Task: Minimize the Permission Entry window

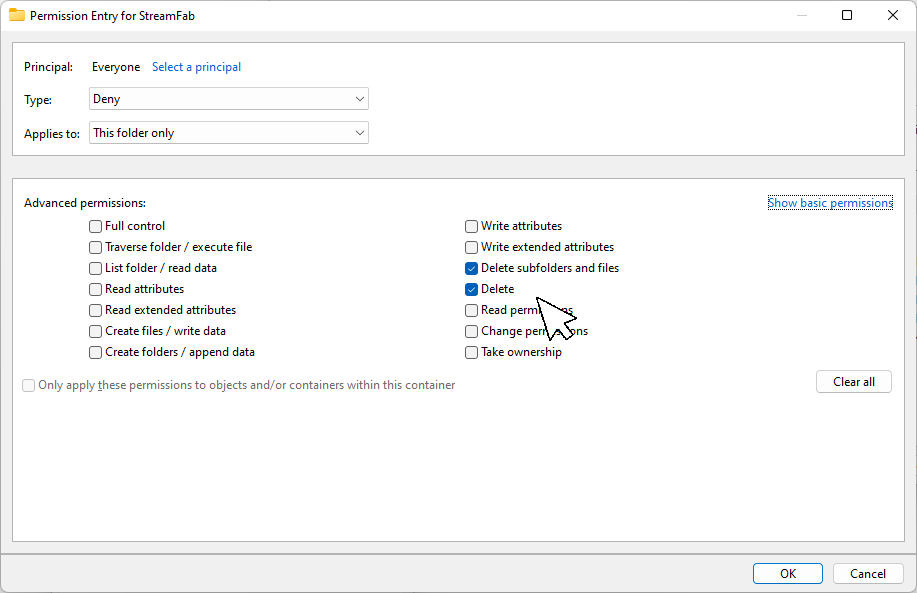Action: coord(801,15)
